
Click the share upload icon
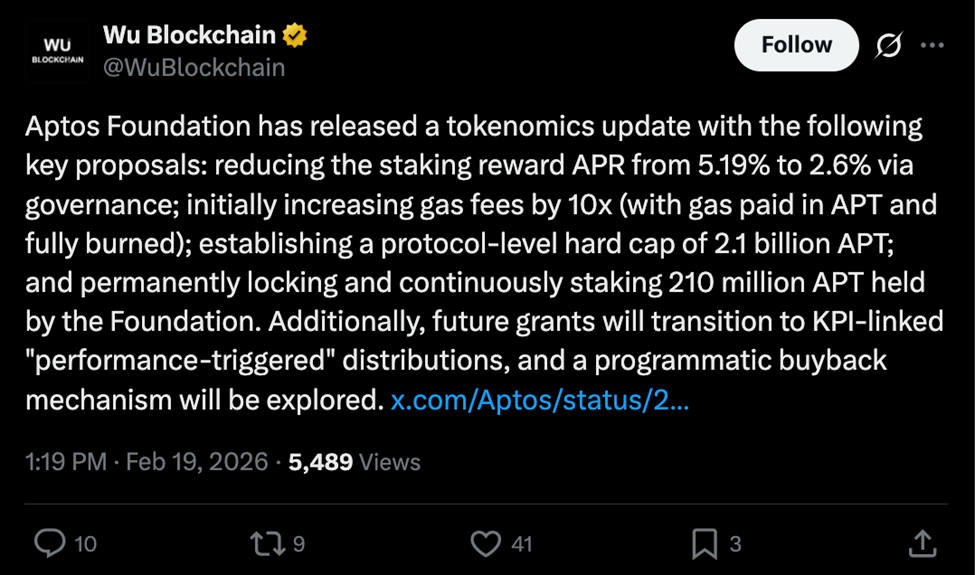coord(922,543)
